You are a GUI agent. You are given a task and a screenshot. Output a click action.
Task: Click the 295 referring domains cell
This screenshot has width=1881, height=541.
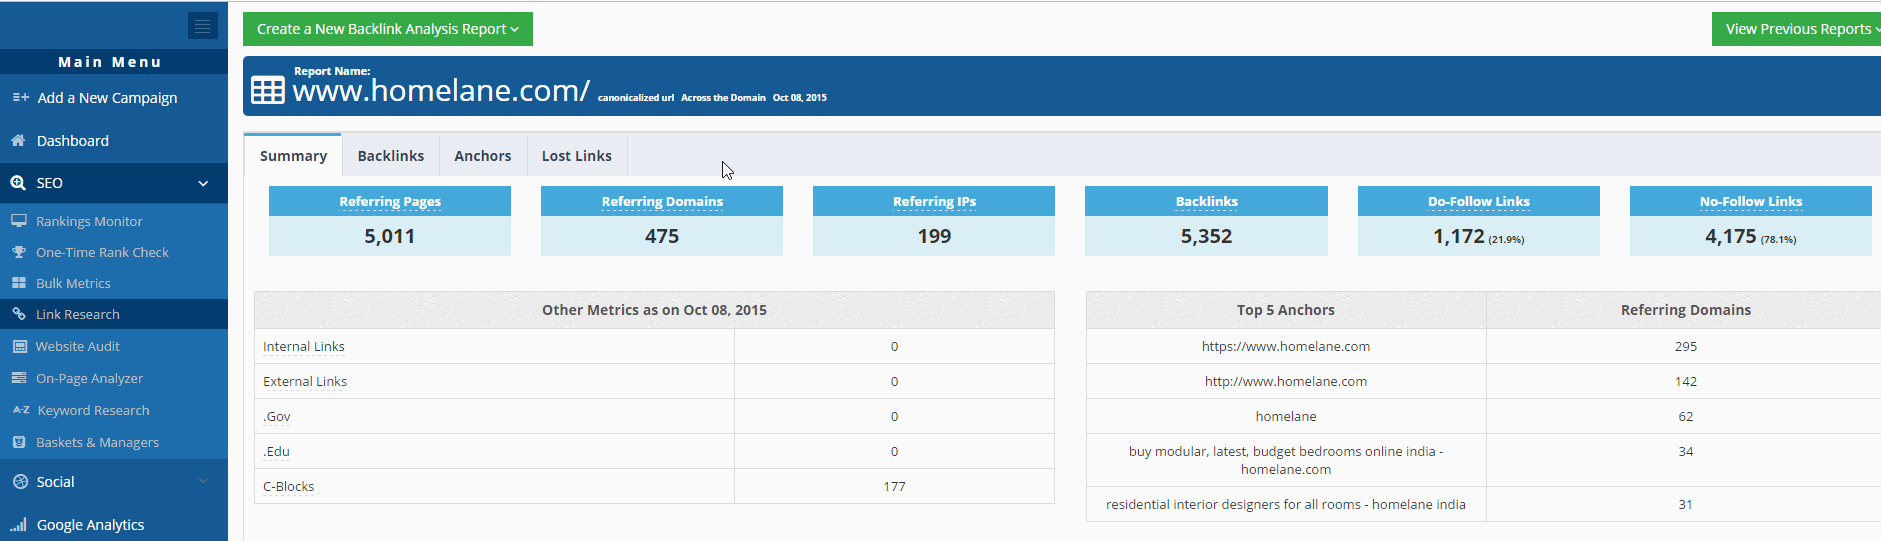1686,346
